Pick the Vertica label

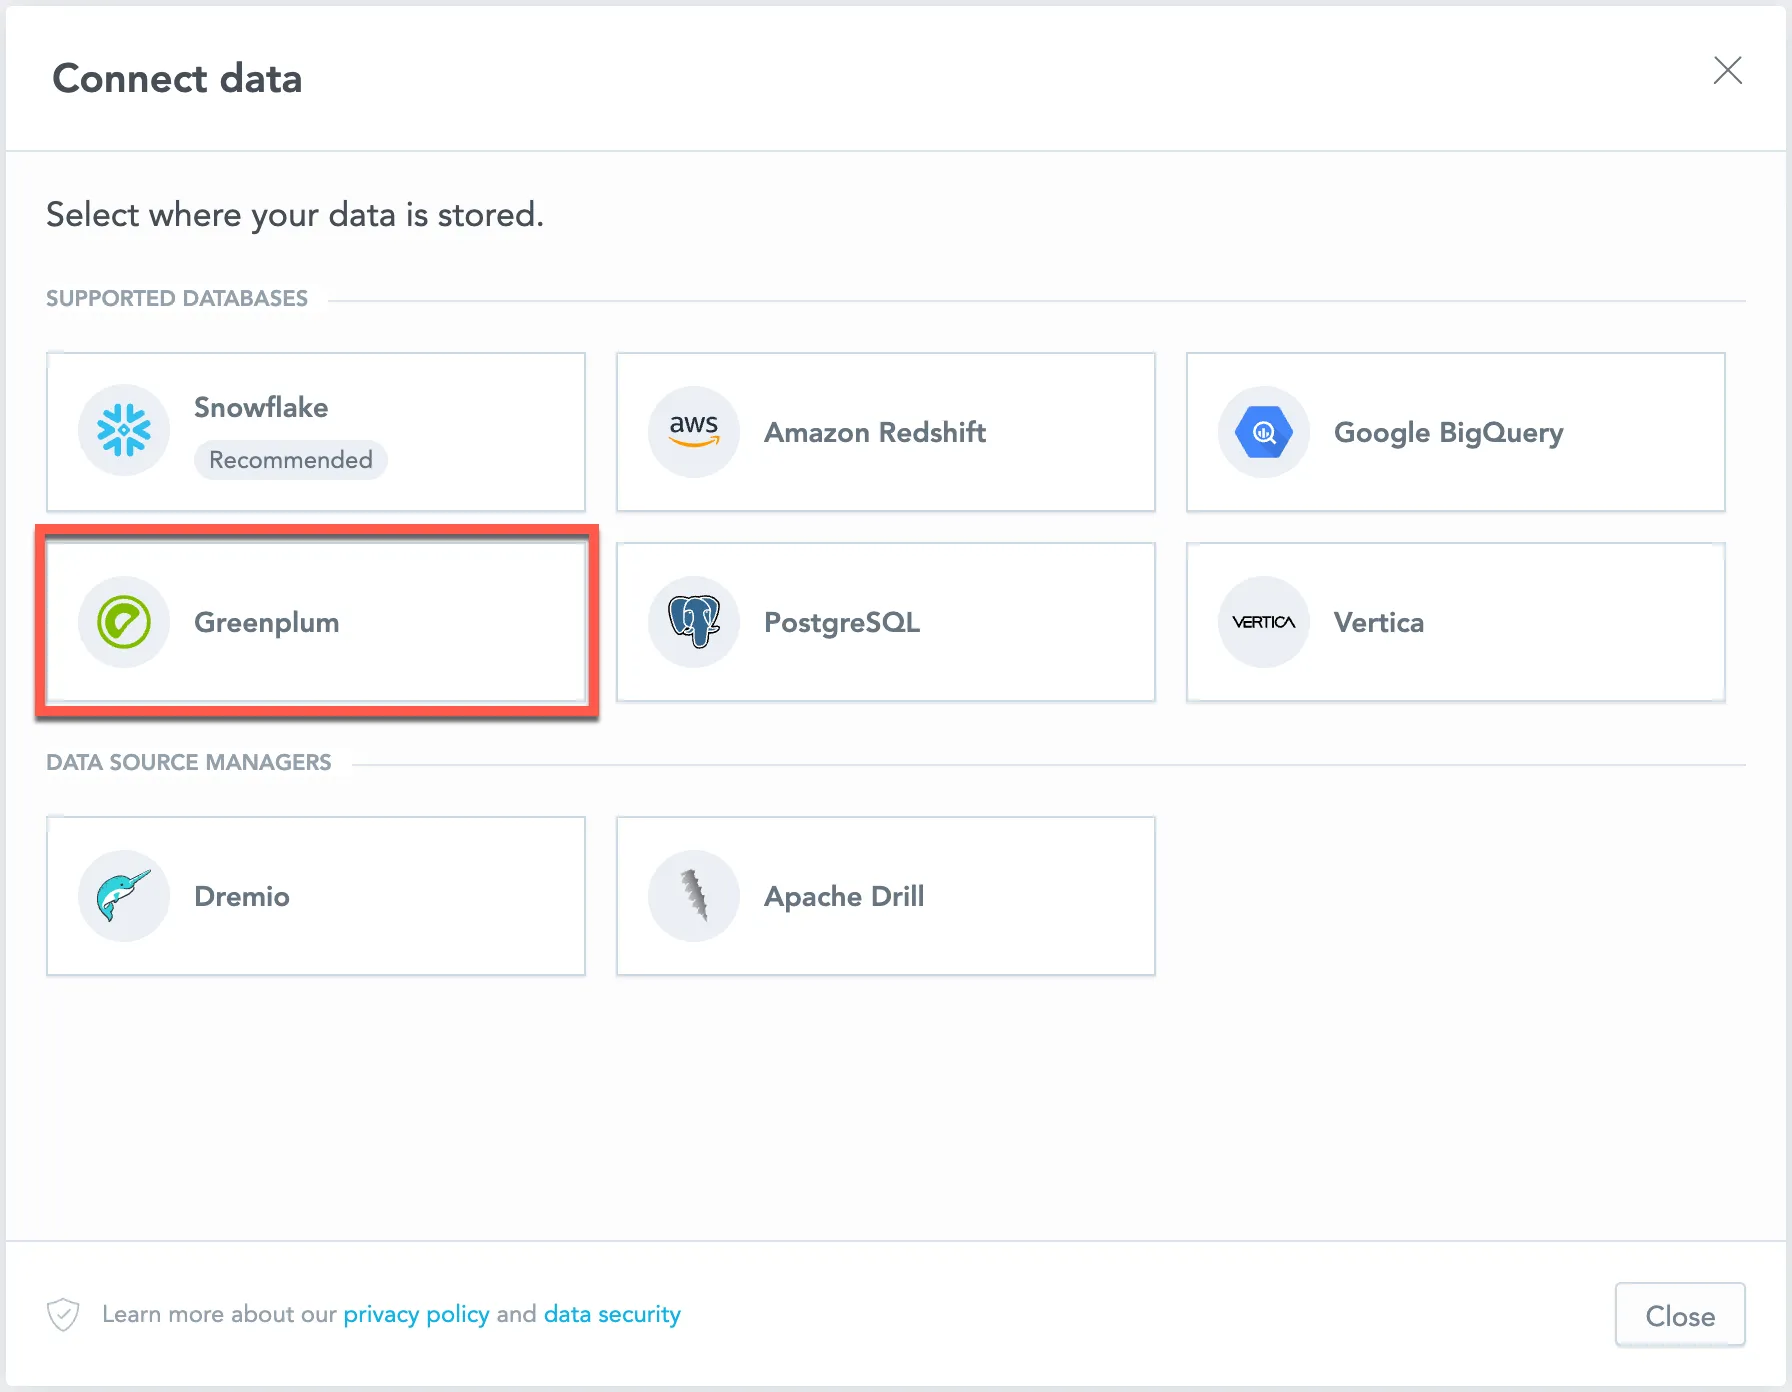pyautogui.click(x=1379, y=622)
